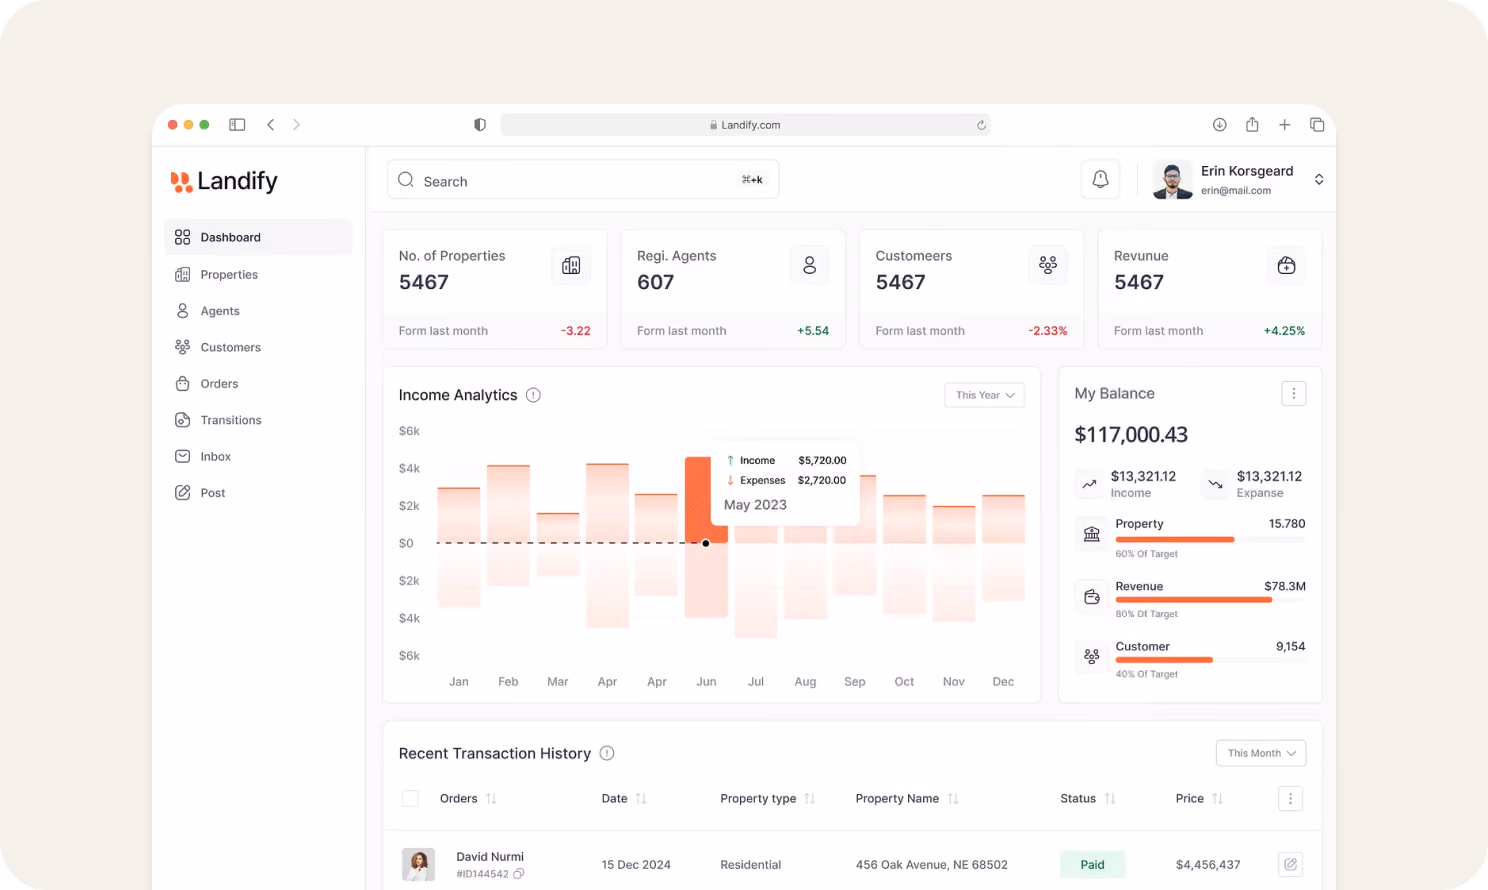Image resolution: width=1488 pixels, height=890 pixels.
Task: Go back with browser back arrow
Action: [270, 125]
